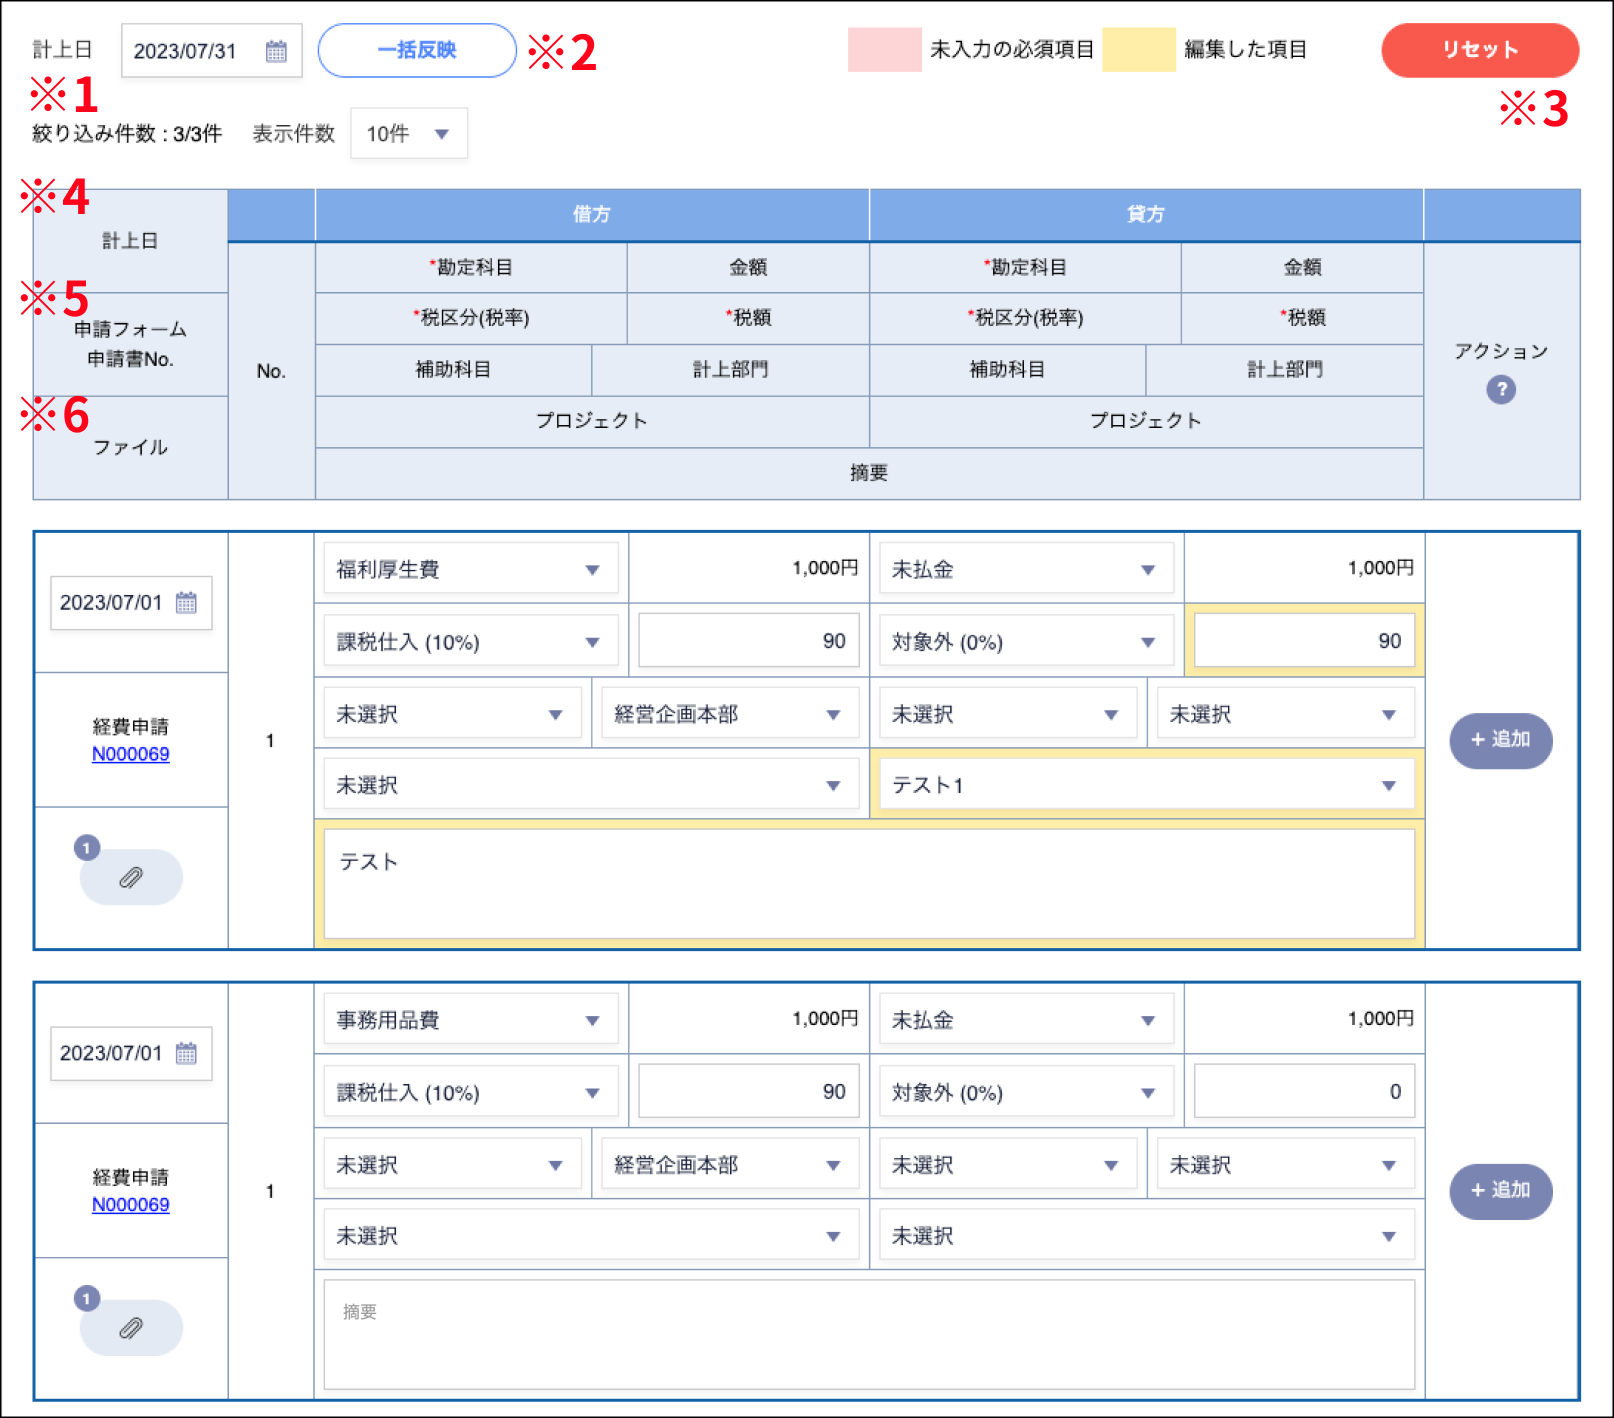Click first entry's highlighted credit tax amount 90

click(x=1304, y=641)
